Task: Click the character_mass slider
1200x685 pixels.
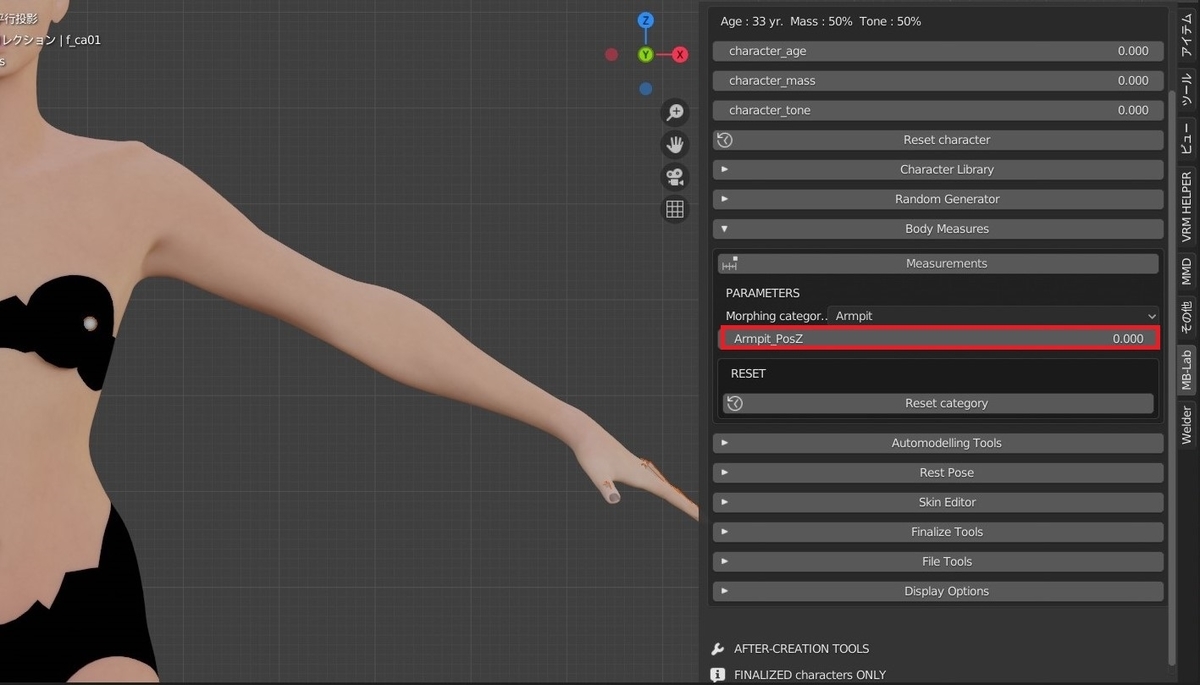Action: click(938, 80)
